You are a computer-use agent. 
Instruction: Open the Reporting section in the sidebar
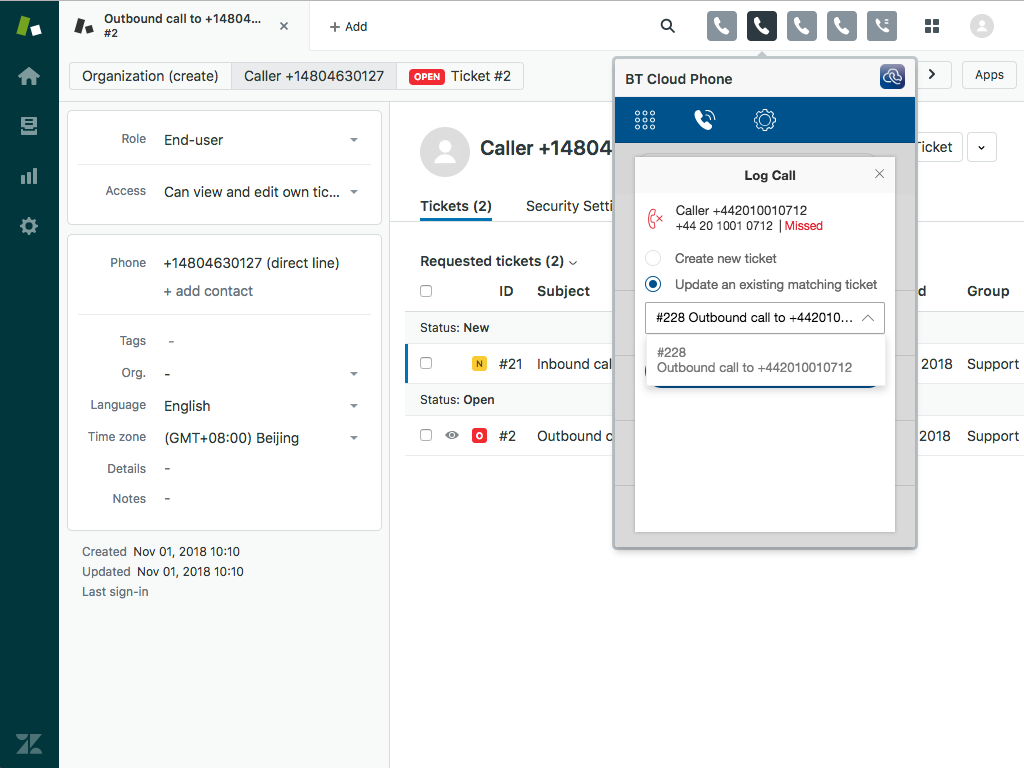click(28, 175)
